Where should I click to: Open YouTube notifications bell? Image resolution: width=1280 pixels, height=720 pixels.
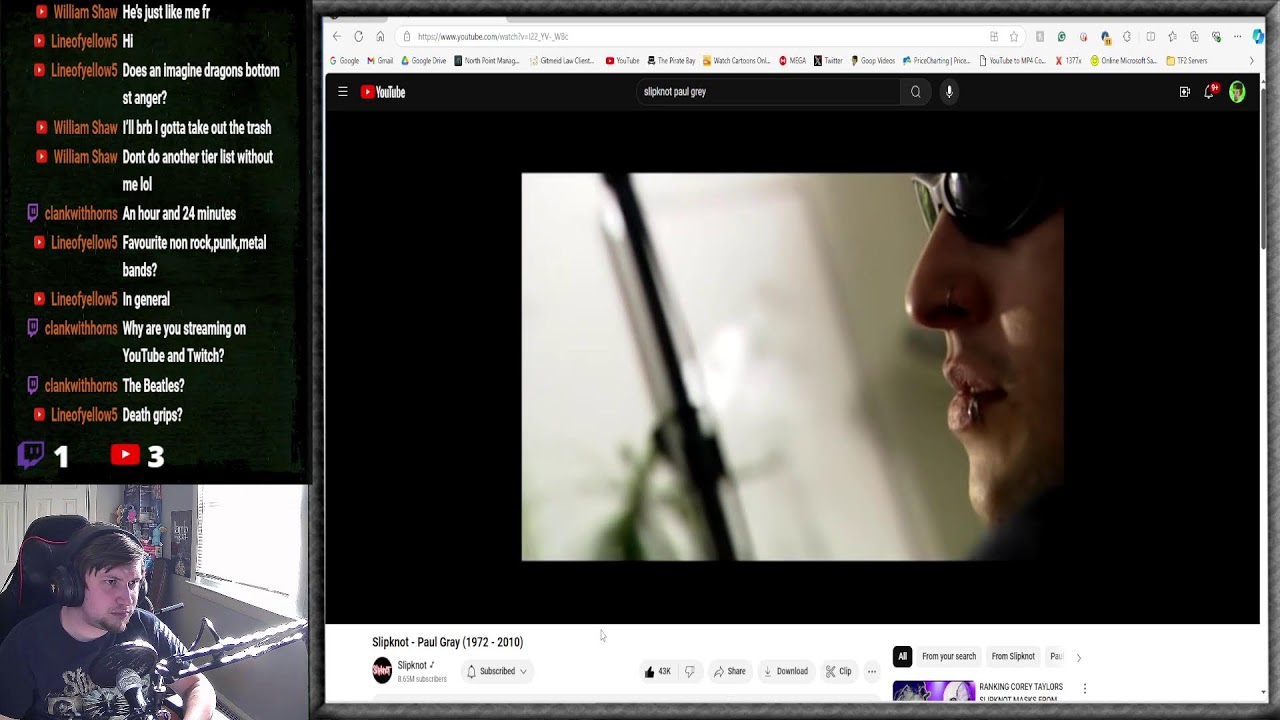coord(1210,91)
